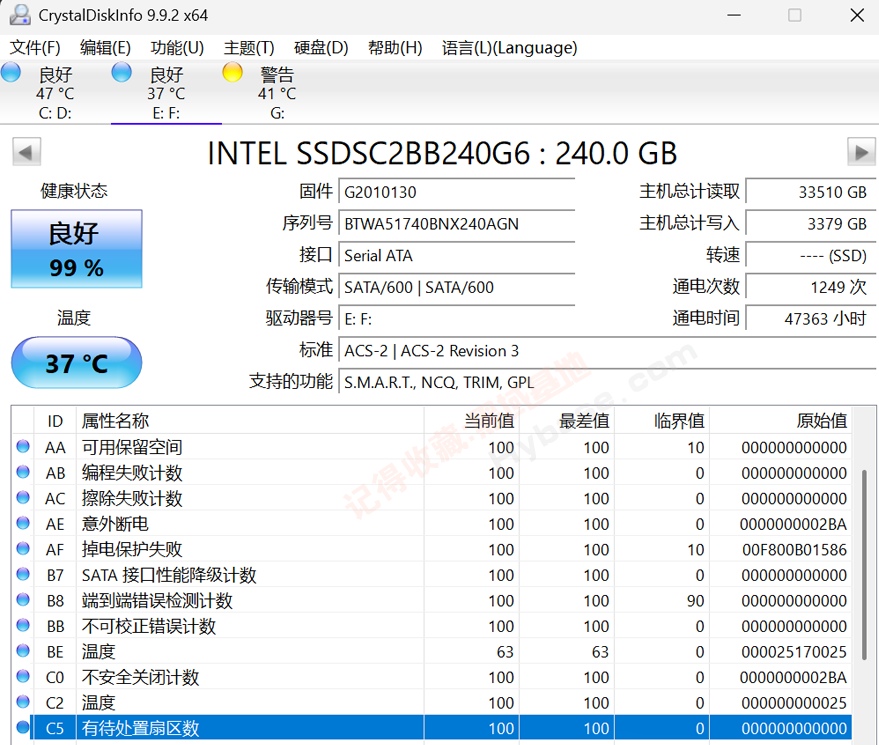
Task: Click status dot of AF row
Action: [23, 548]
